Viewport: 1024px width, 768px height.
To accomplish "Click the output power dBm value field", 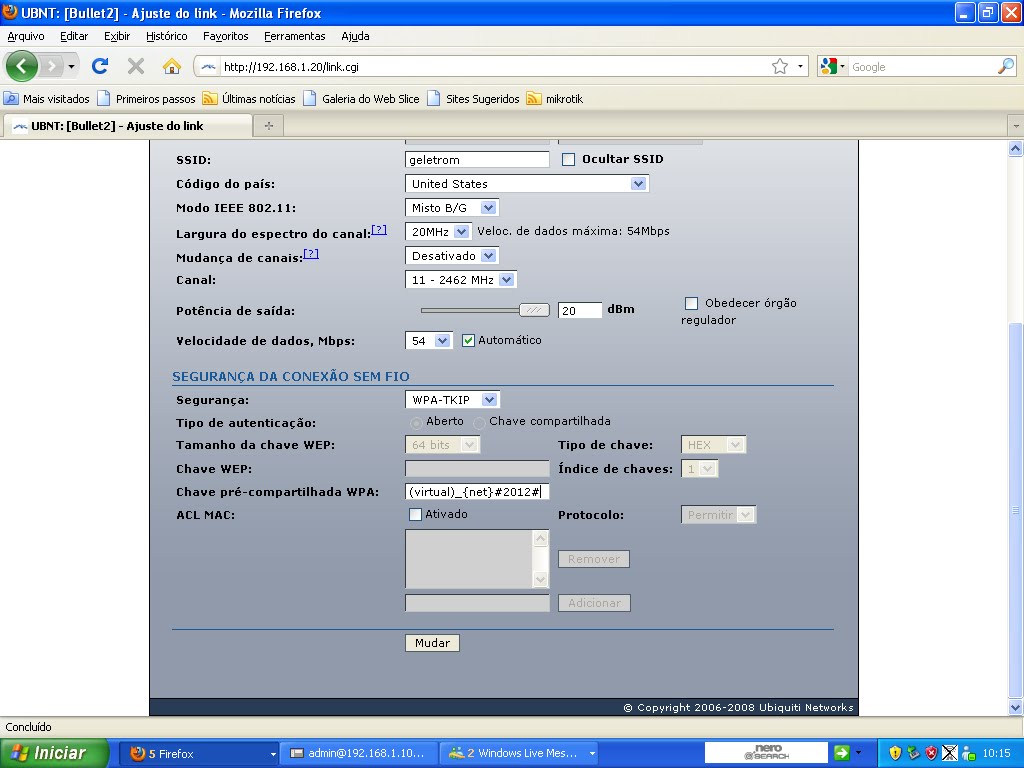I will click(x=579, y=310).
